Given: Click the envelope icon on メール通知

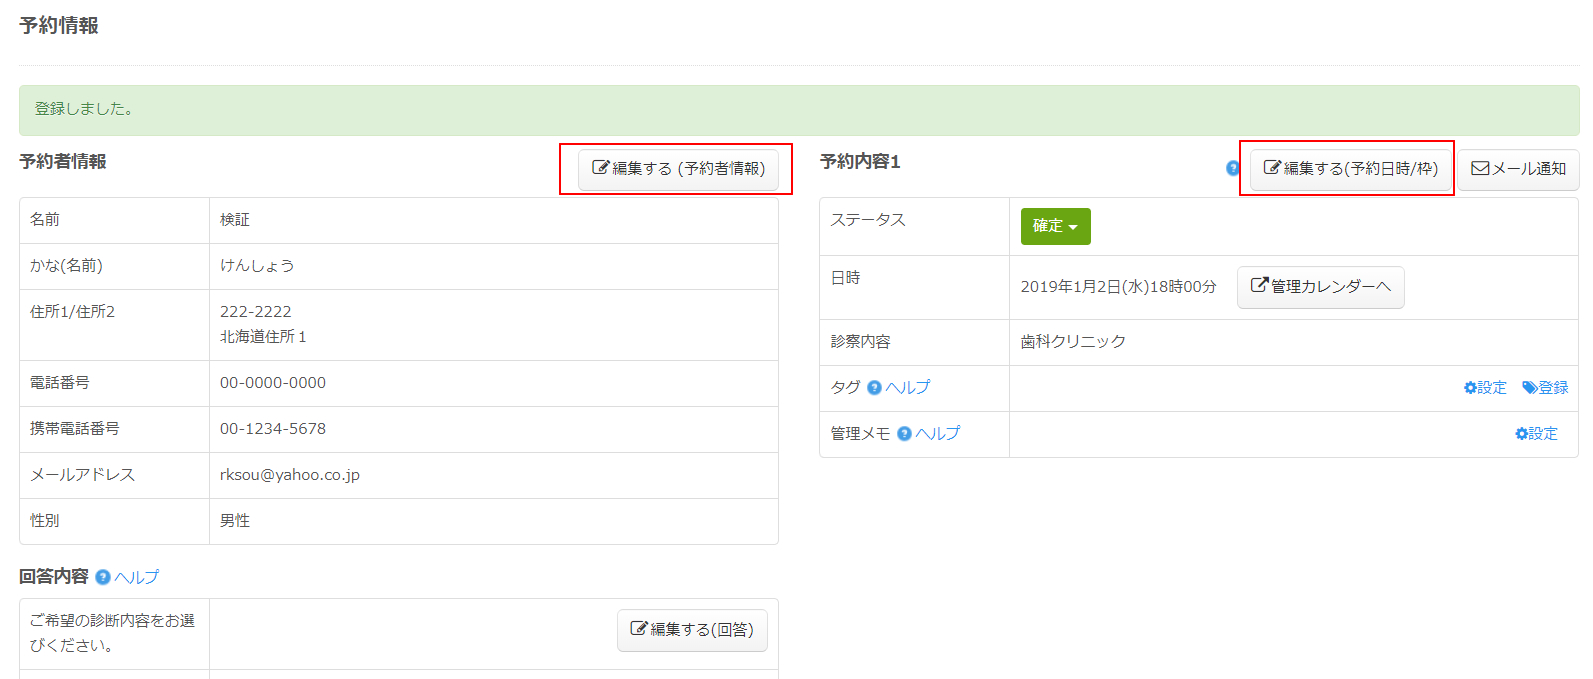Looking at the screenshot, I should tap(1480, 169).
